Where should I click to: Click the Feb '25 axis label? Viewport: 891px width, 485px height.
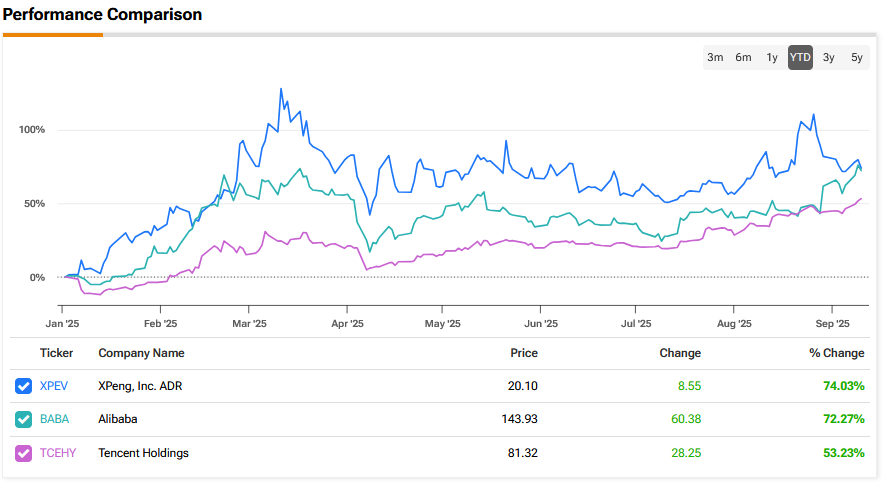(160, 324)
